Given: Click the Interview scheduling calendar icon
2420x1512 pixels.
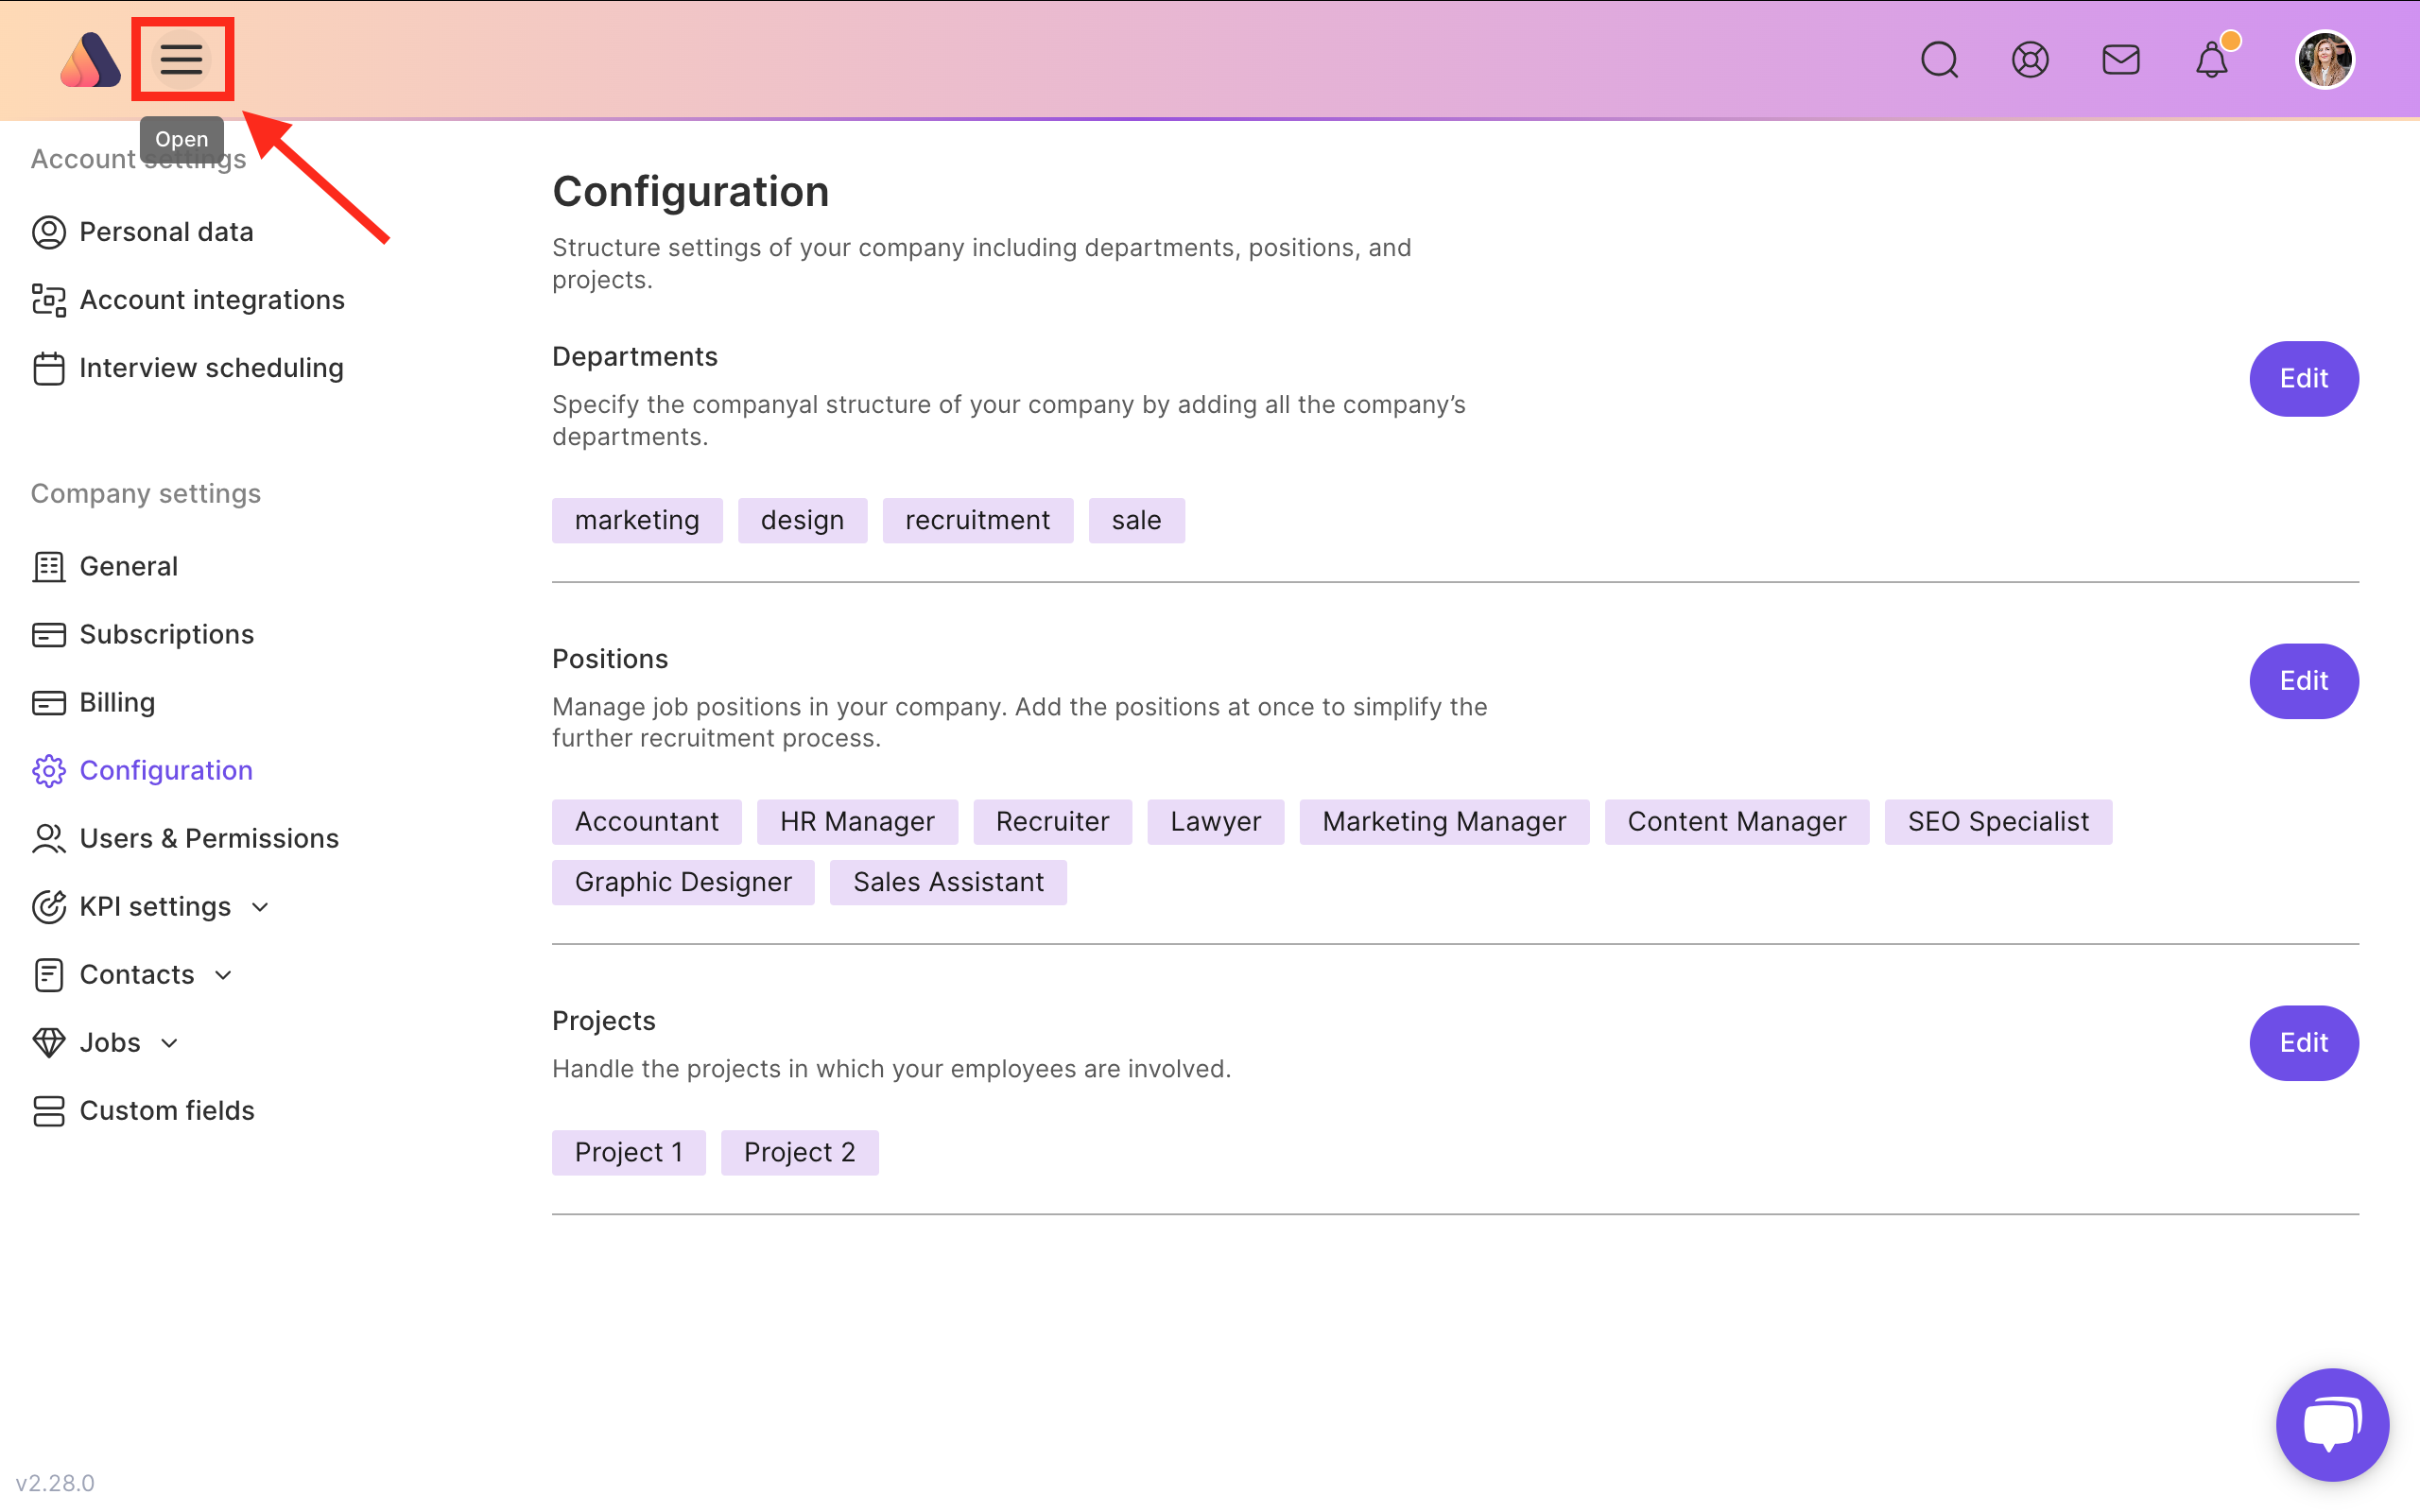Looking at the screenshot, I should [49, 368].
